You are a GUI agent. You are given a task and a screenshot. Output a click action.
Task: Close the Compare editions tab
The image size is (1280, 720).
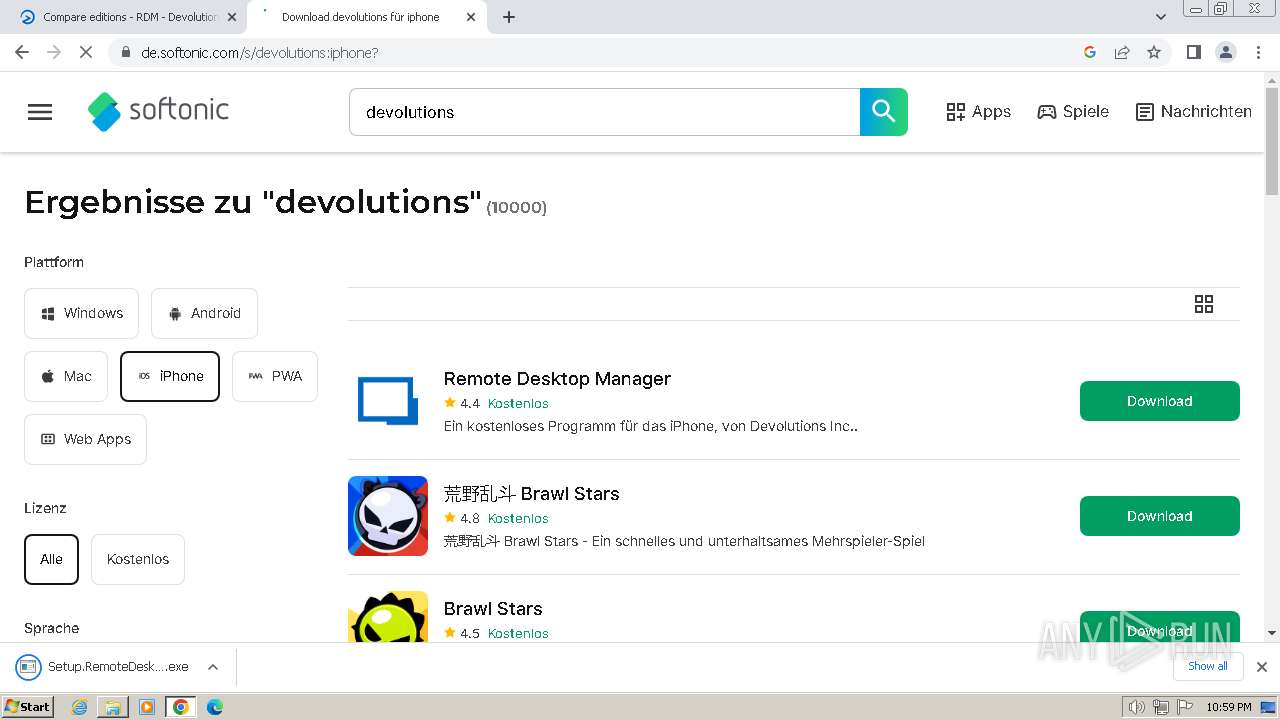[232, 17]
